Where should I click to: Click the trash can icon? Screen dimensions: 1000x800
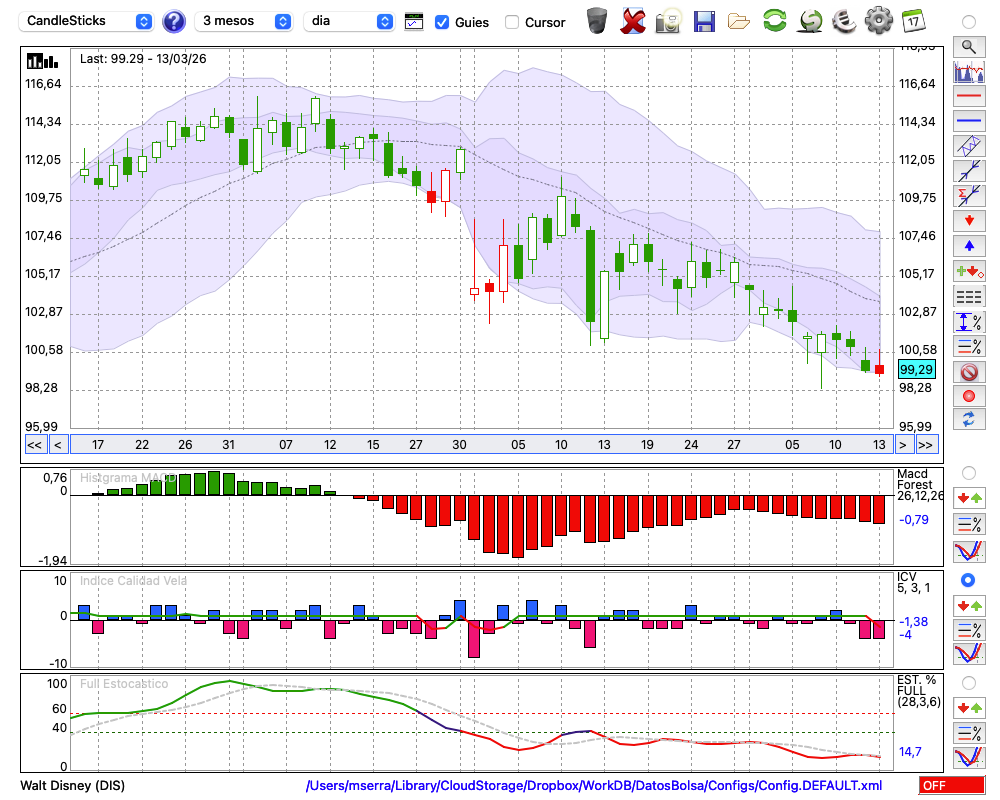pos(597,21)
